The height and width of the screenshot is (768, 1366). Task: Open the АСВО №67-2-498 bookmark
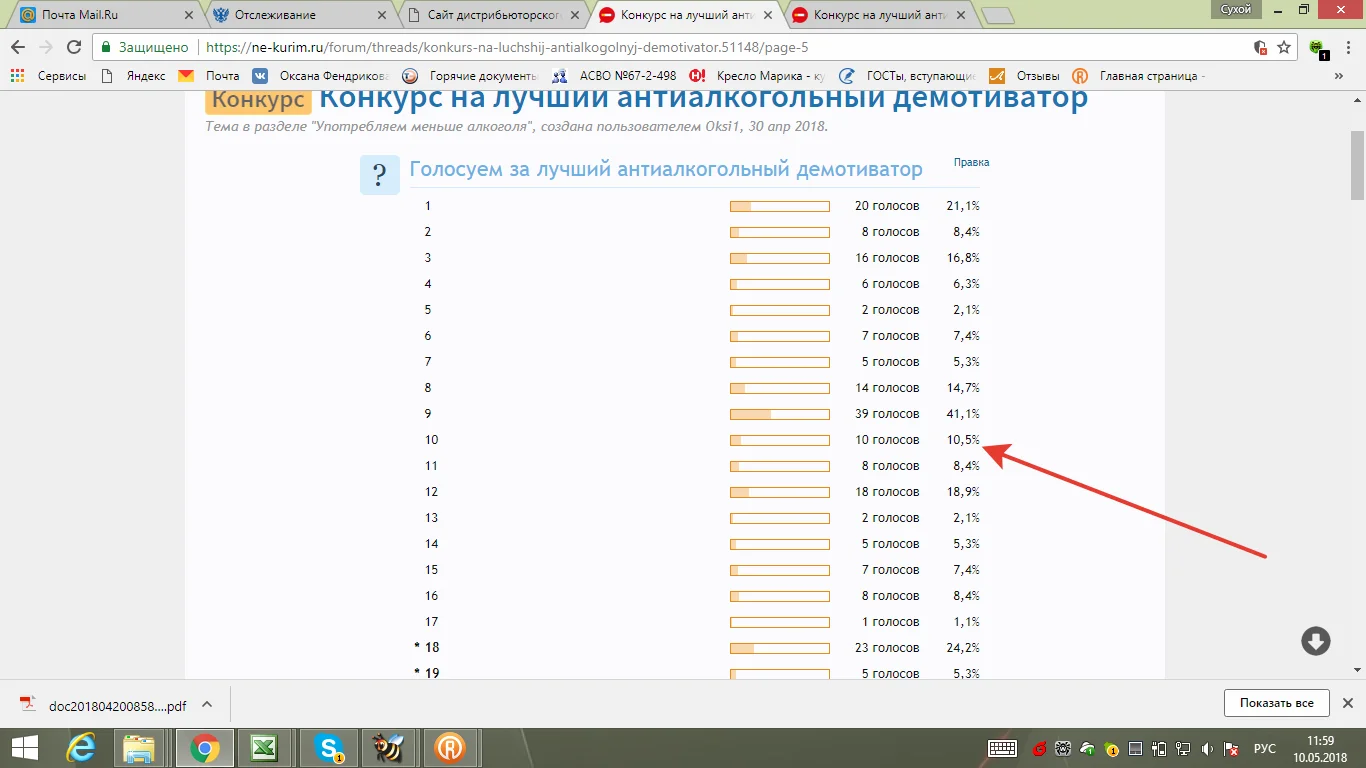pos(615,76)
